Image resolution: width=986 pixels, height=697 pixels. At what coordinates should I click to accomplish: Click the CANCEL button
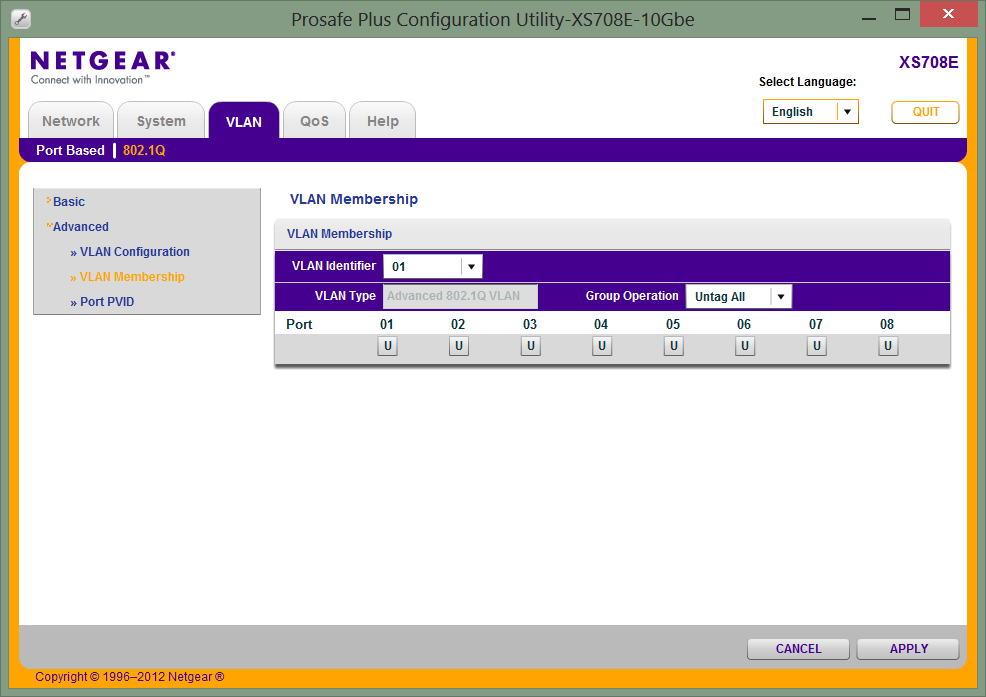click(x=799, y=649)
